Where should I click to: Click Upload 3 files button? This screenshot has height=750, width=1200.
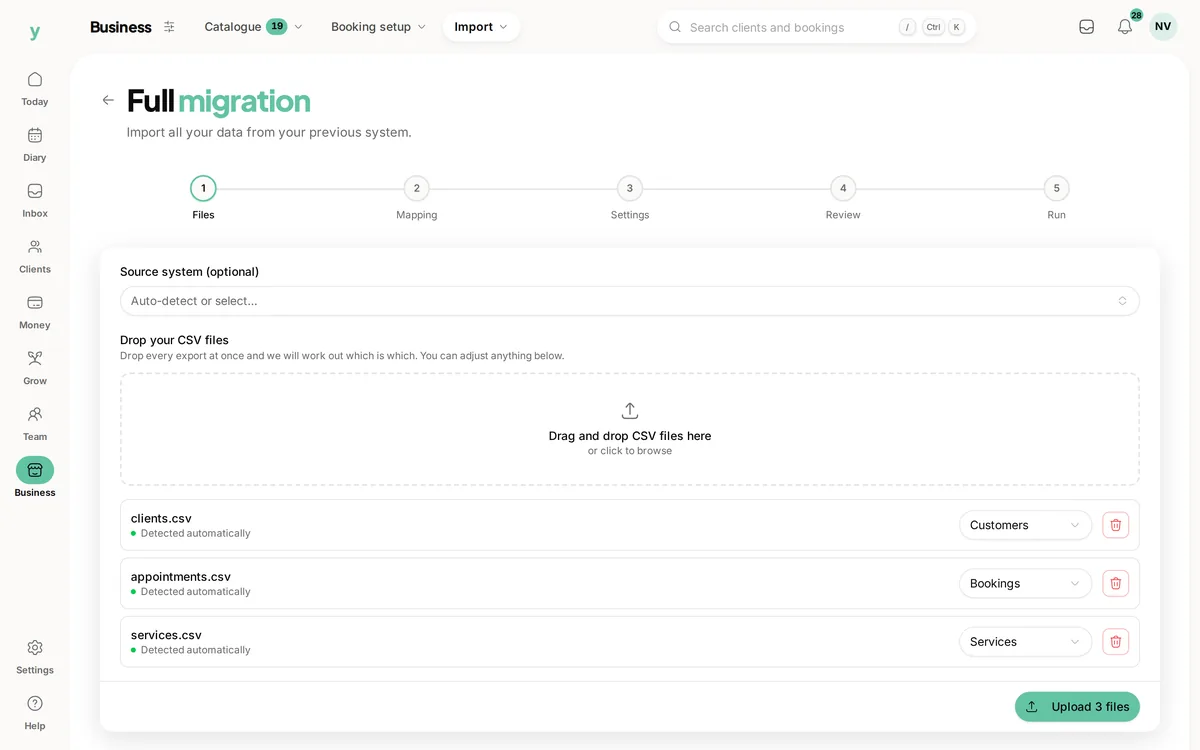(1077, 707)
